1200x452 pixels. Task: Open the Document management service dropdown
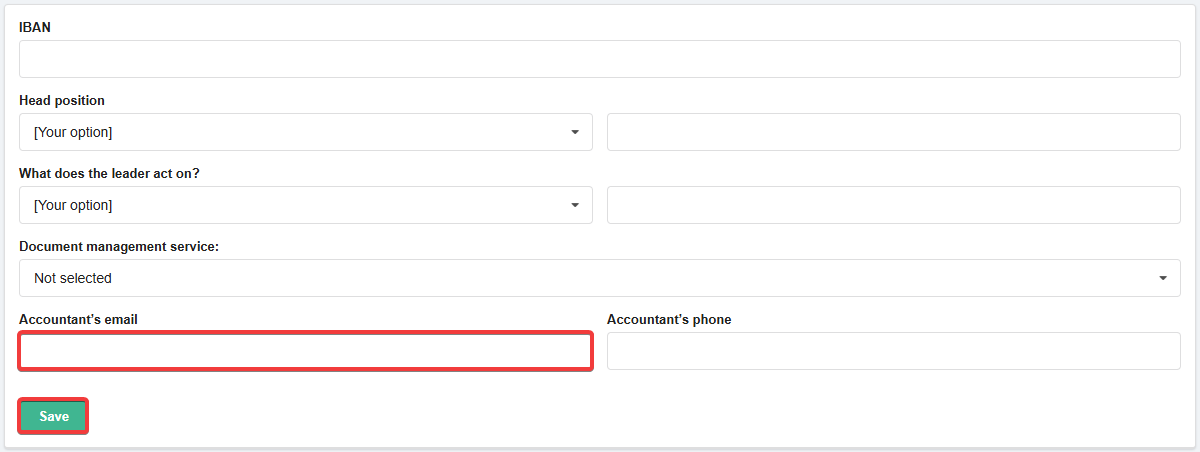[x=599, y=278]
